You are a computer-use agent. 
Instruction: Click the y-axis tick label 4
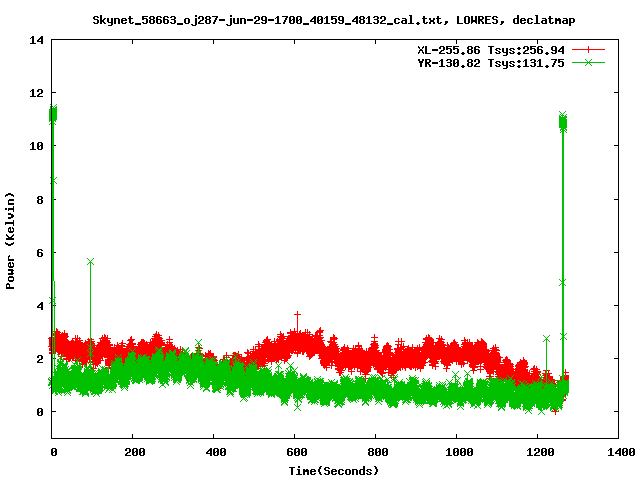coord(40,306)
